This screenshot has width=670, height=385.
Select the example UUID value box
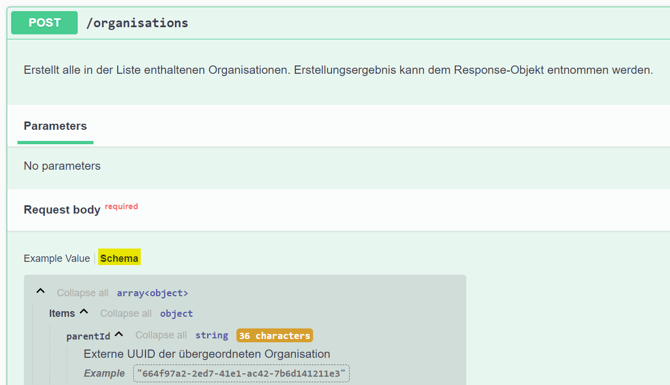pos(241,373)
